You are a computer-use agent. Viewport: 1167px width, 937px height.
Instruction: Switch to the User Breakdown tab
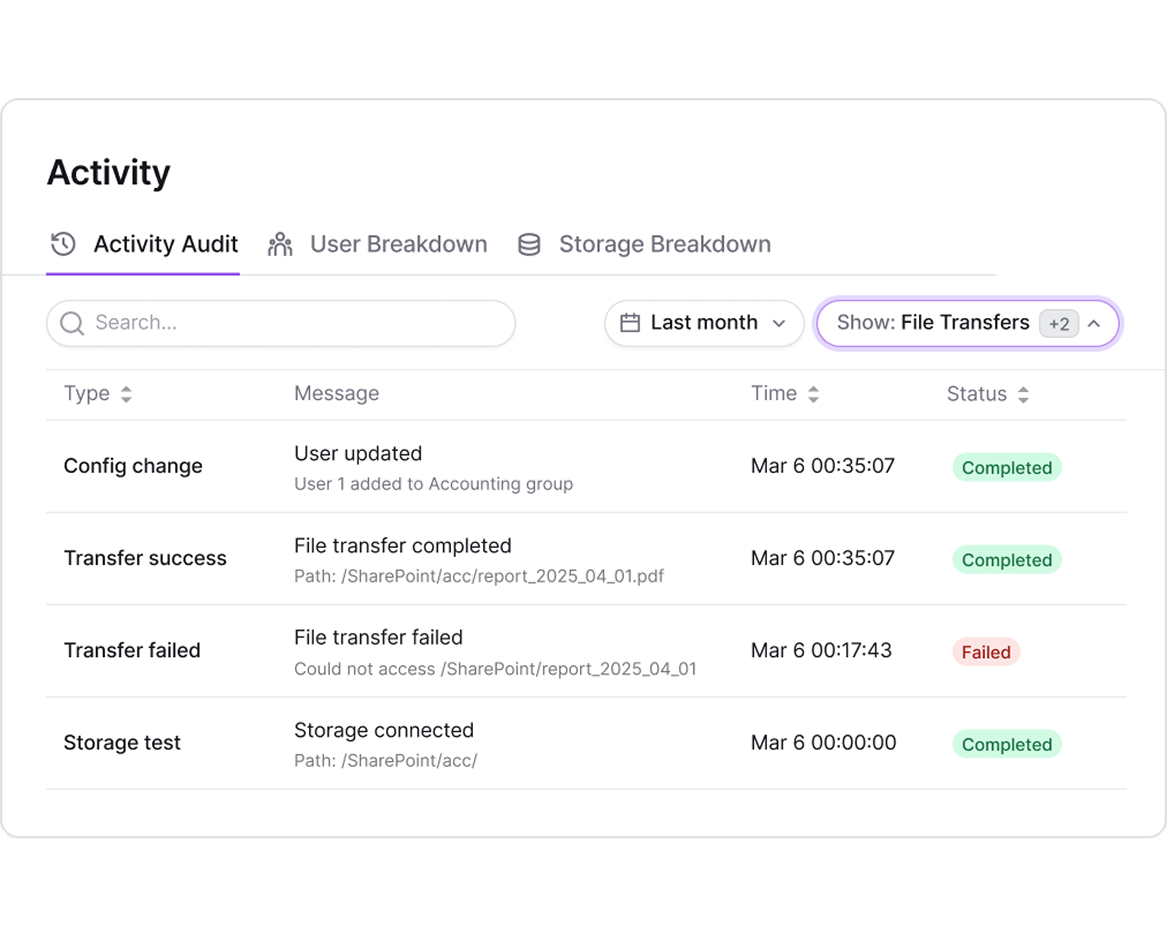(x=398, y=244)
